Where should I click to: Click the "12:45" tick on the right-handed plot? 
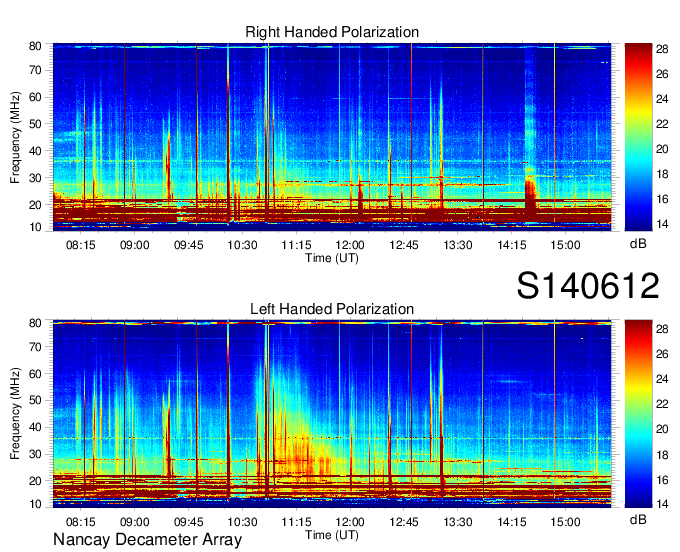[x=404, y=245]
